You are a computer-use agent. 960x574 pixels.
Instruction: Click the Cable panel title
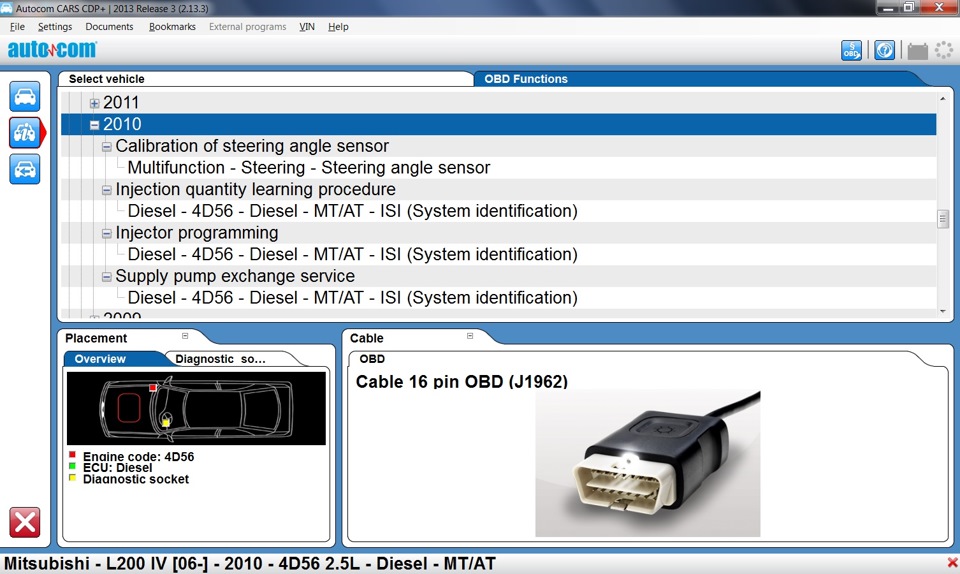[367, 338]
